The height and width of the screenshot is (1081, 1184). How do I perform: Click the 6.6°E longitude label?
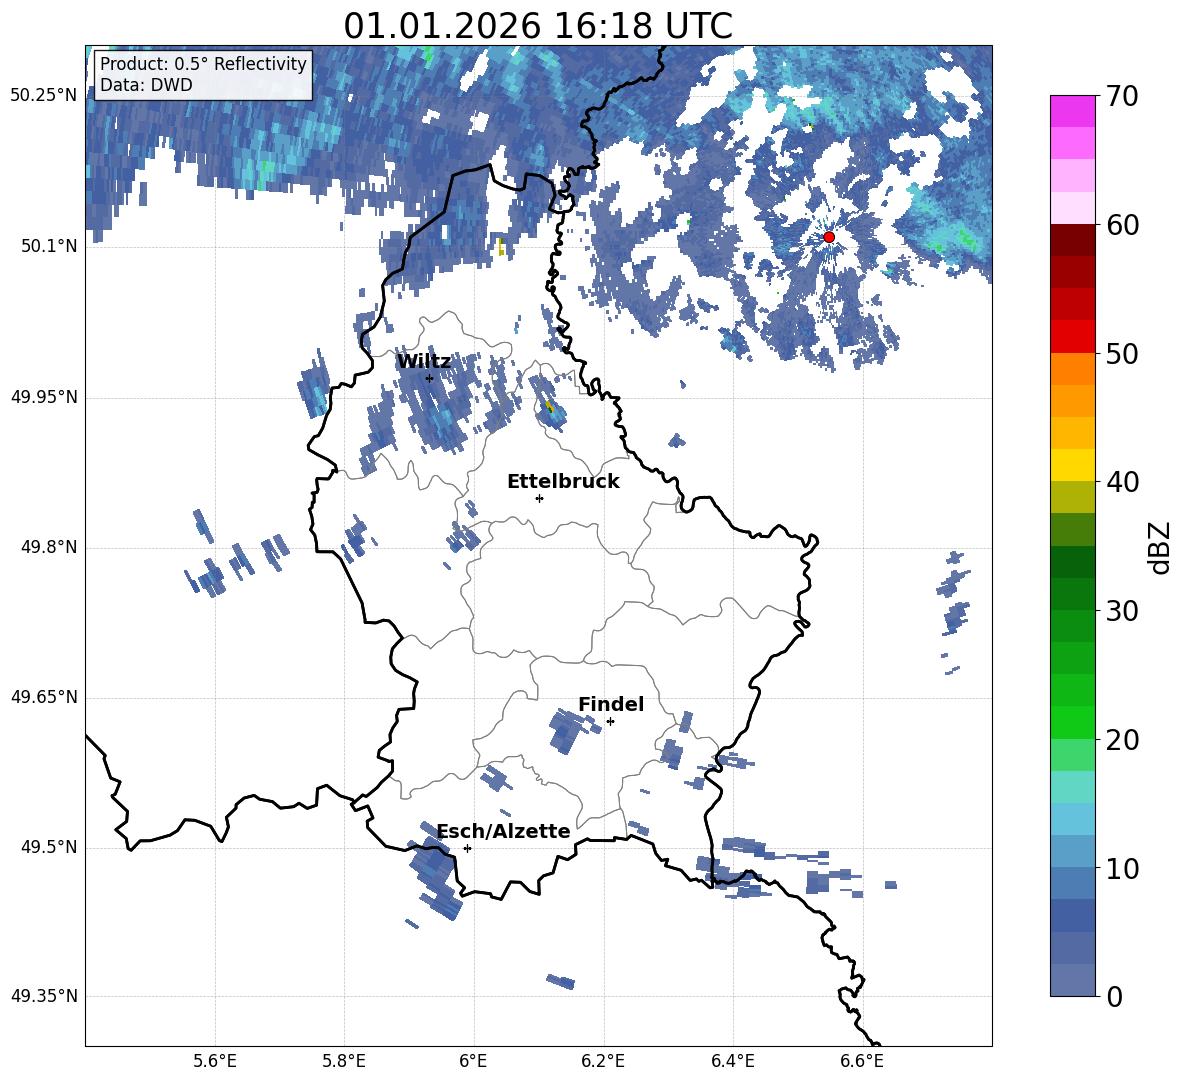(x=862, y=1061)
